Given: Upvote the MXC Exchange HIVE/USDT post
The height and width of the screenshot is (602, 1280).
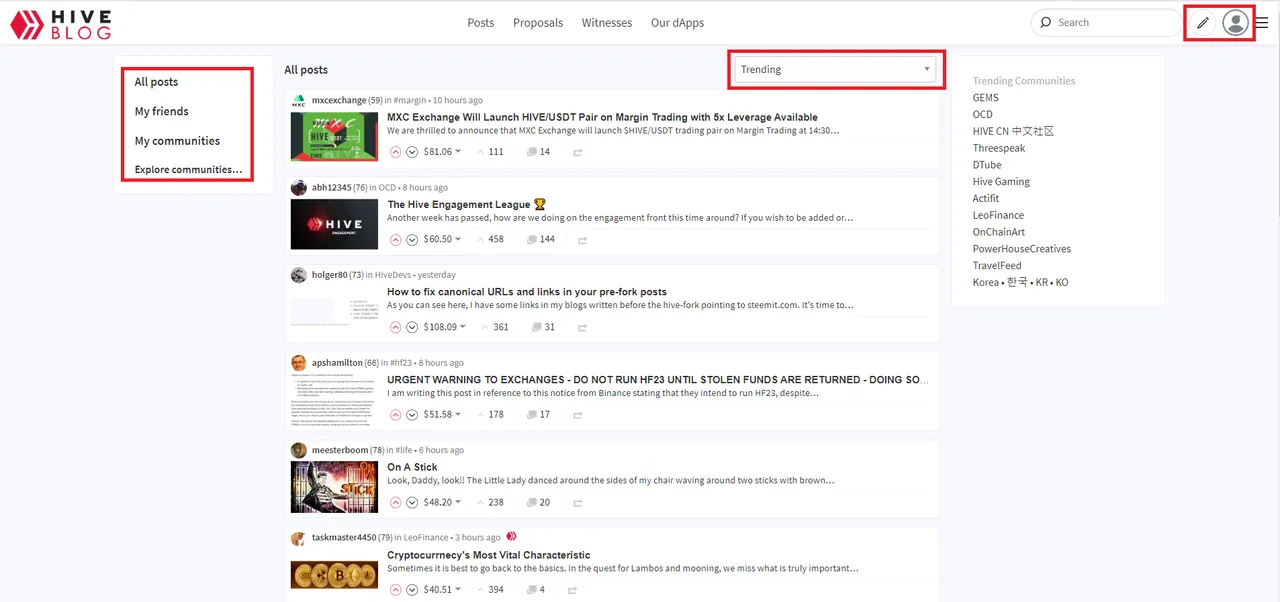Looking at the screenshot, I should (x=395, y=152).
